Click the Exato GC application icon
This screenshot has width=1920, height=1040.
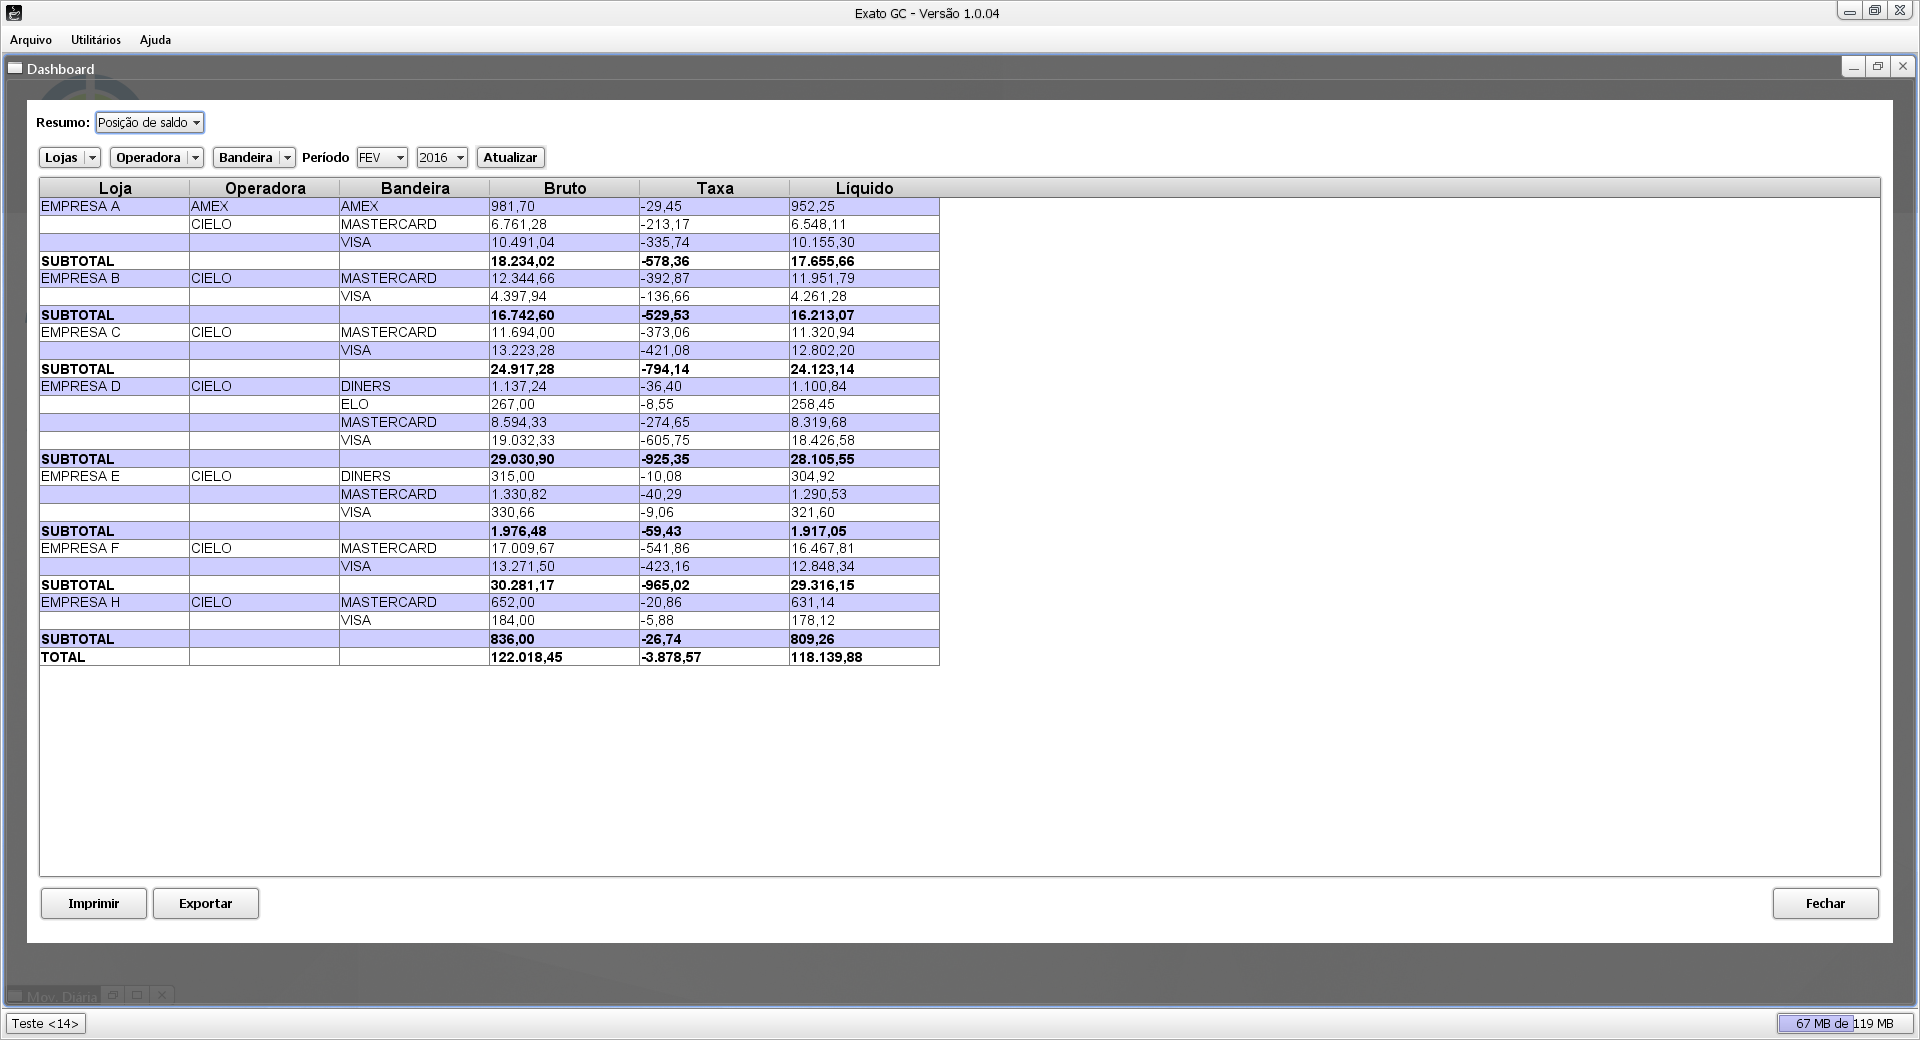coord(14,13)
